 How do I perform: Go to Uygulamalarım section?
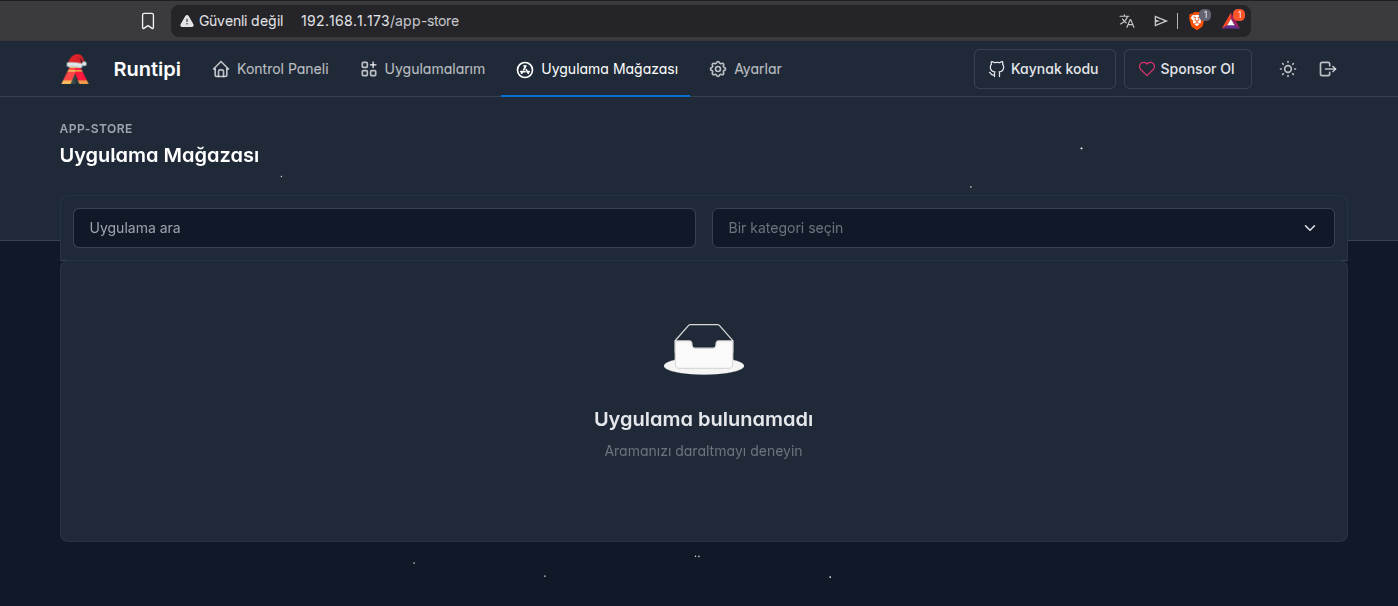(x=423, y=69)
